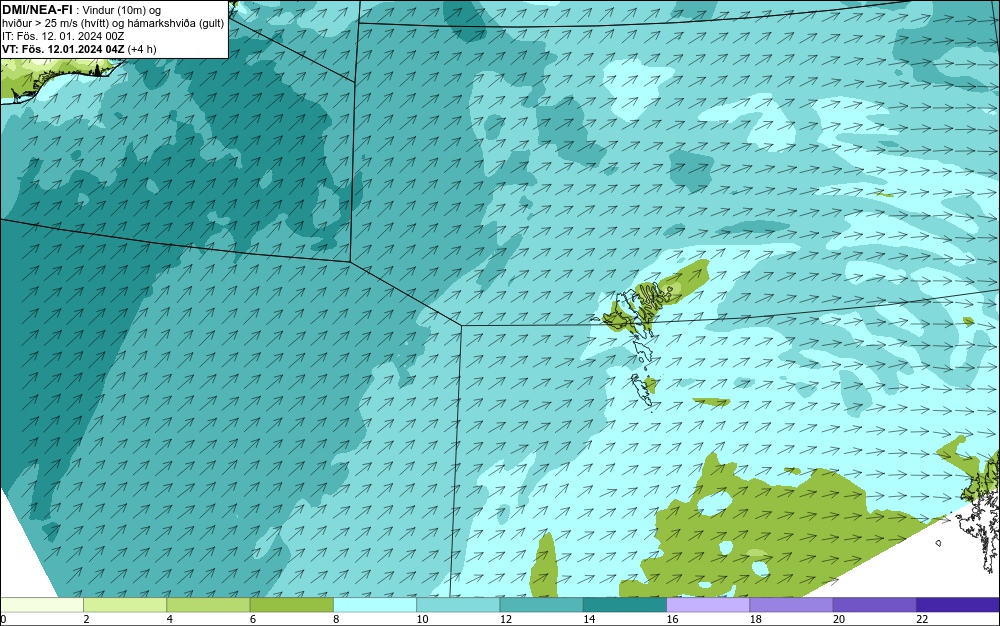Click the 'hviður > 25 m/s (hvítt)' line
This screenshot has width=1000, height=626.
(x=53, y=24)
